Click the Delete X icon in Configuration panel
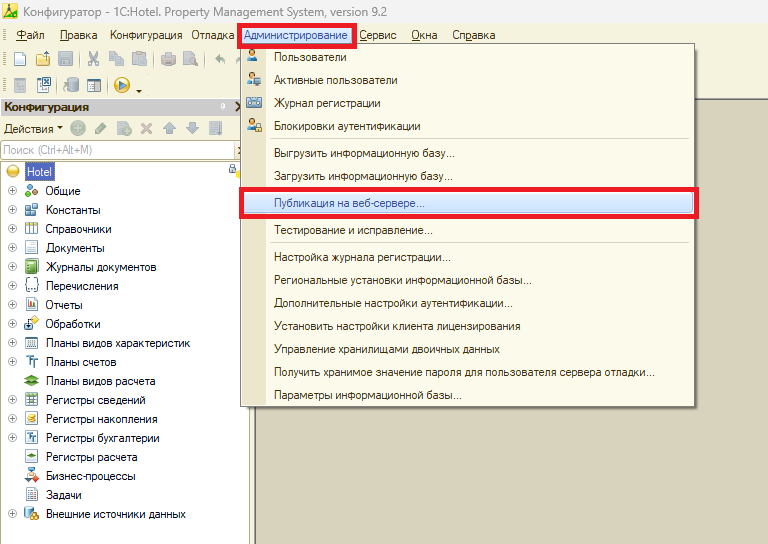The image size is (768, 544). click(x=146, y=128)
